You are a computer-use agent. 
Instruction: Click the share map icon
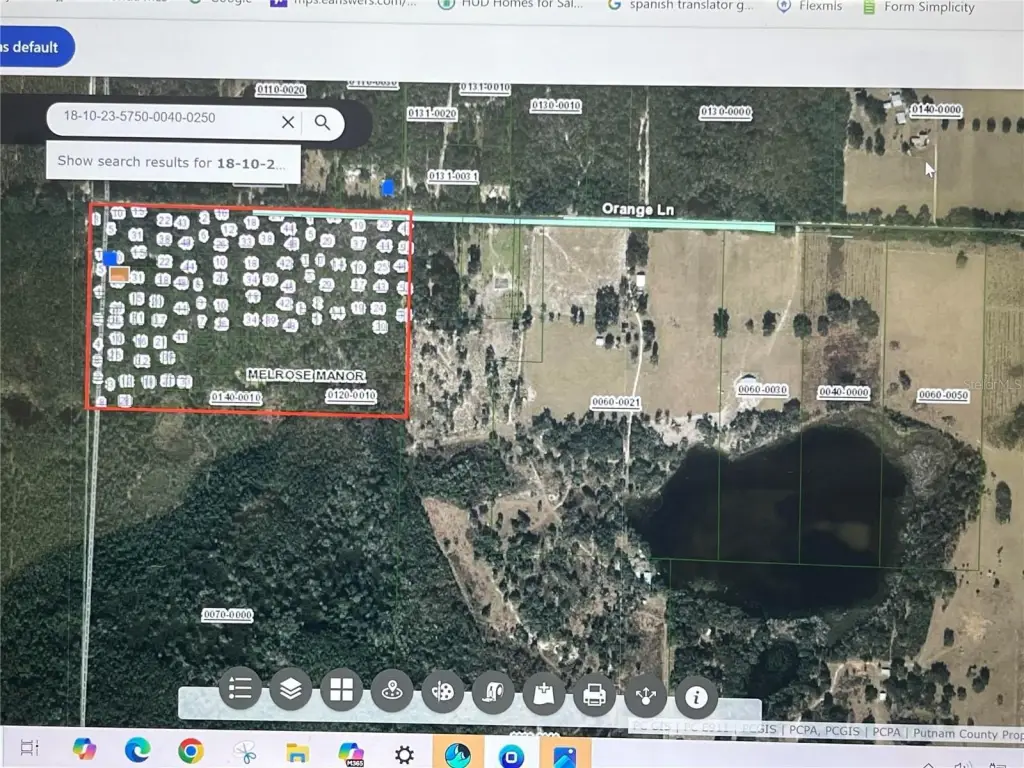click(645, 695)
